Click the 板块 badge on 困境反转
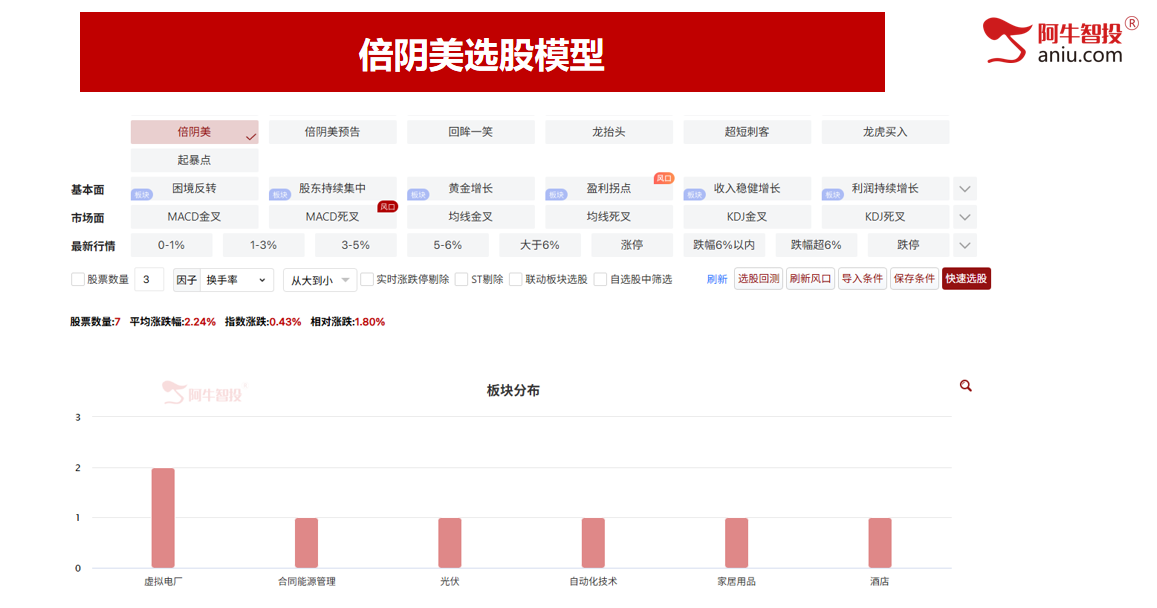 pos(142,195)
